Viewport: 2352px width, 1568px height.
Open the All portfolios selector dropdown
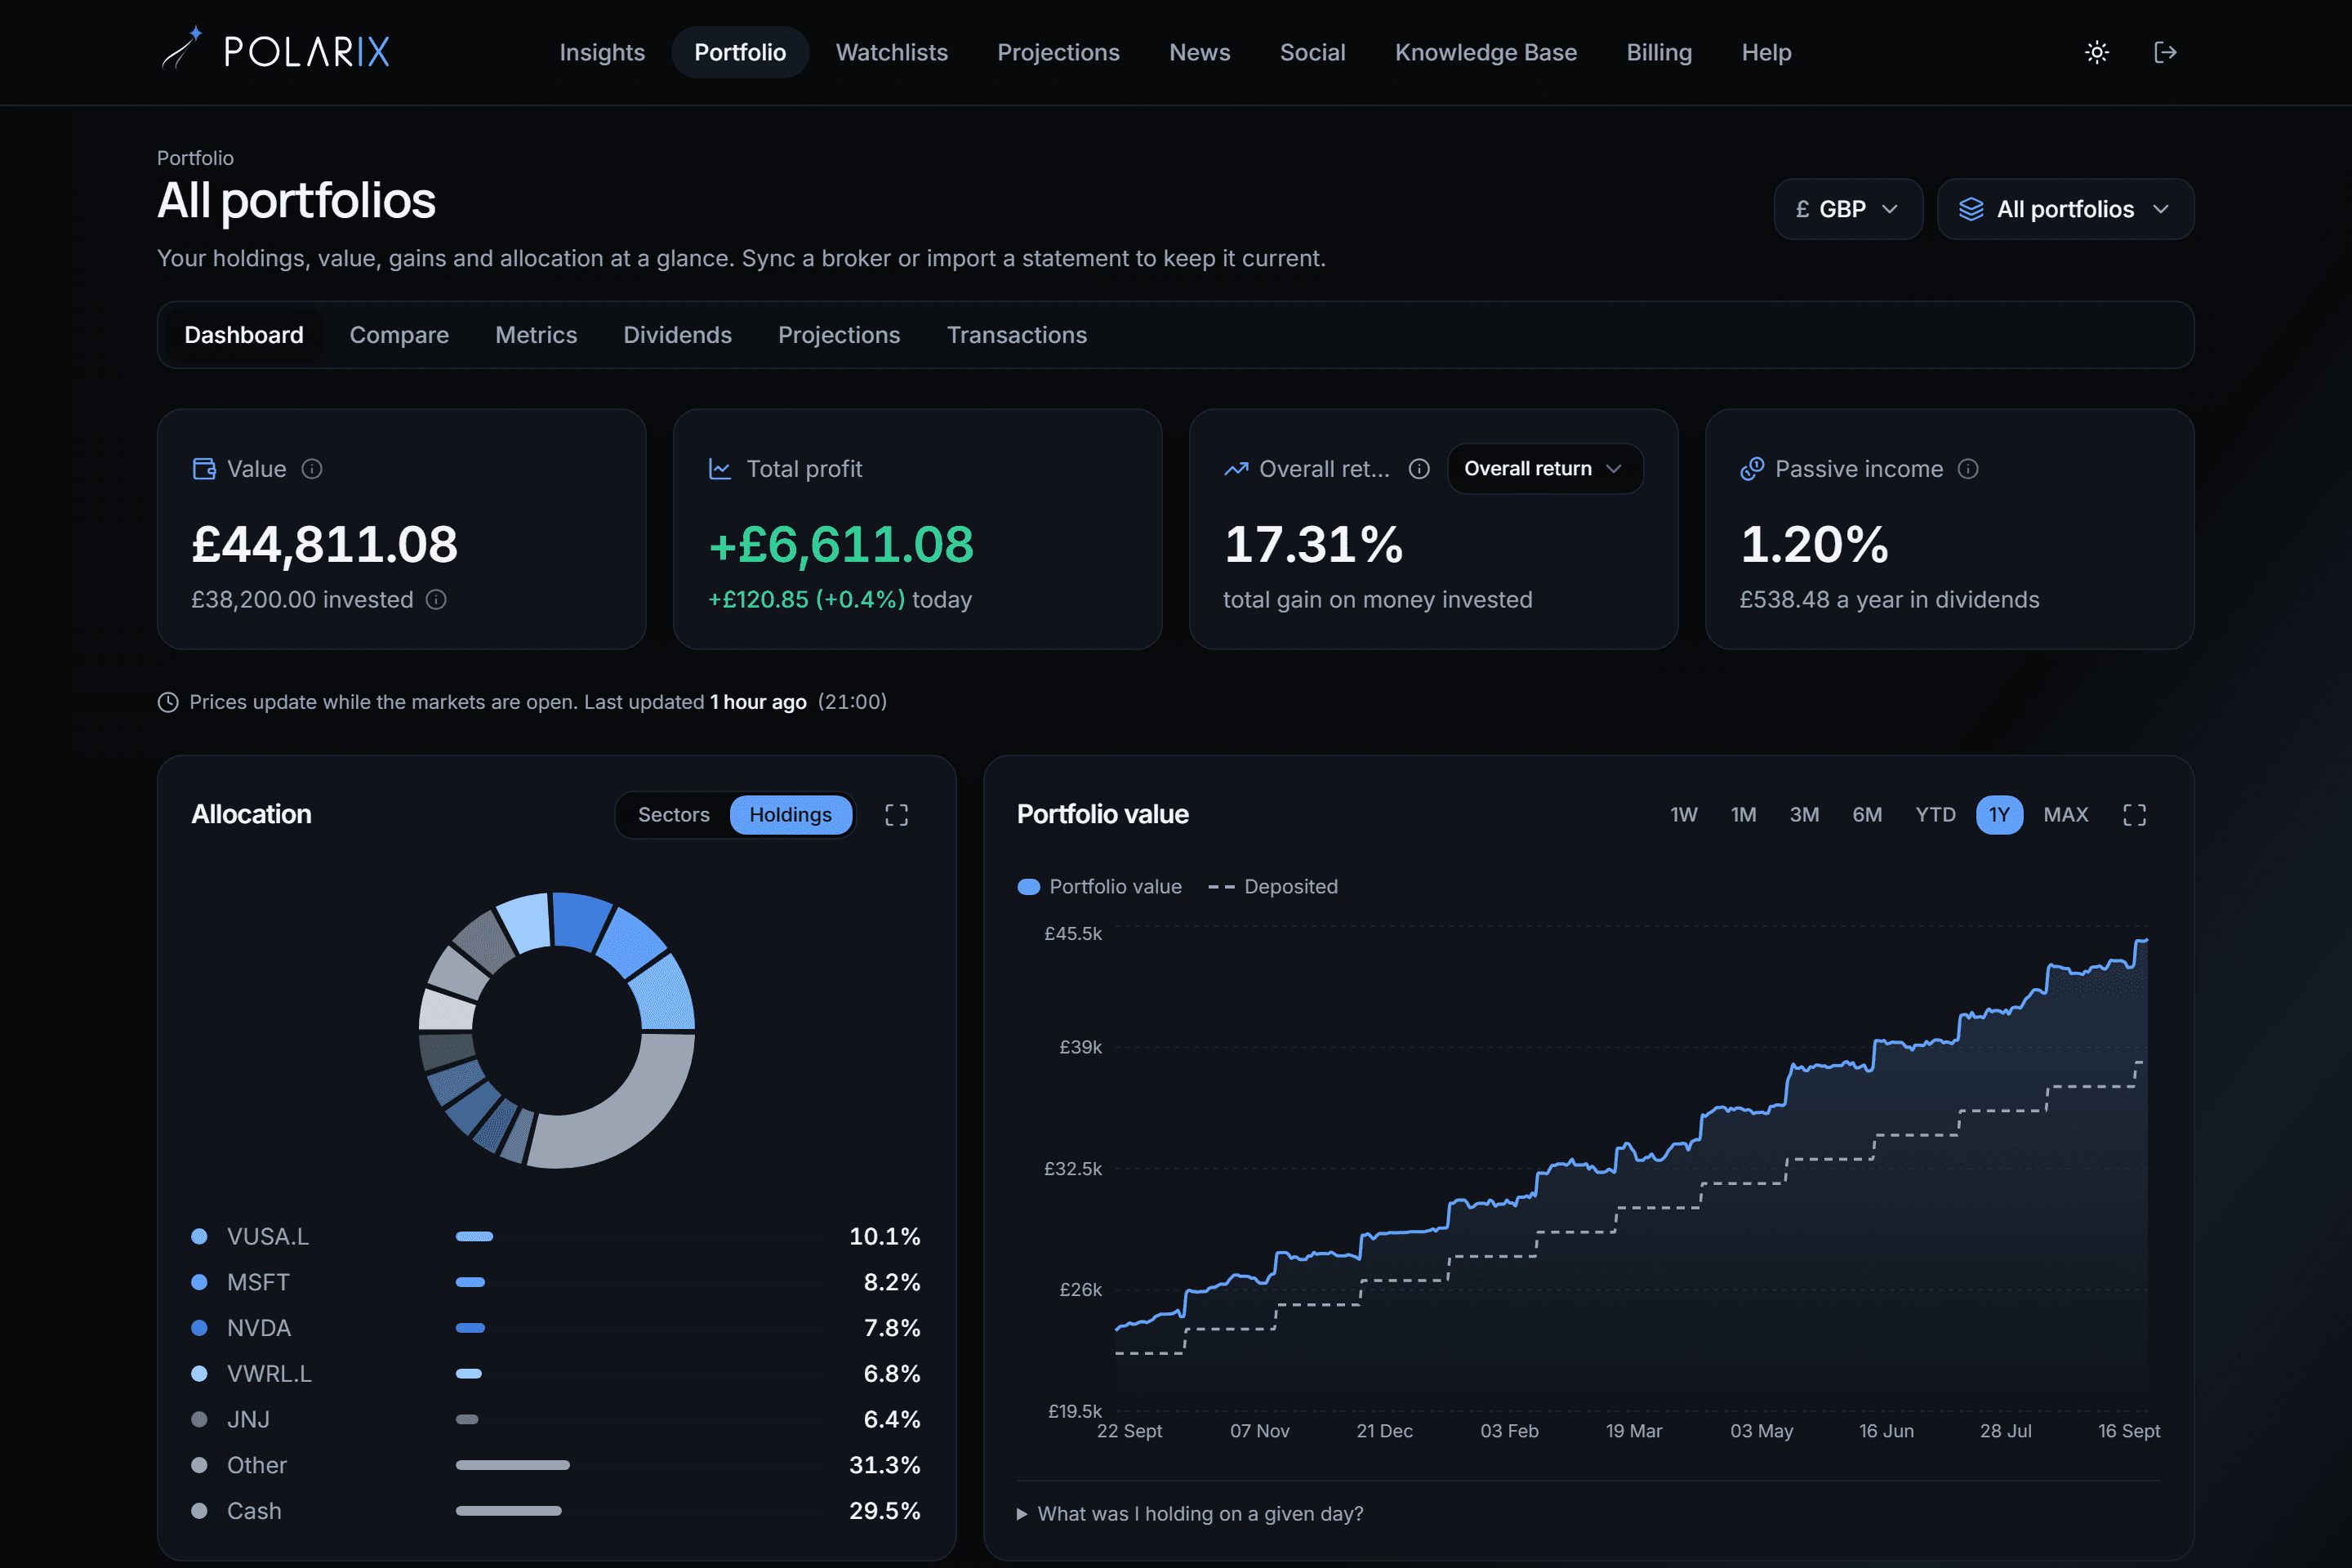click(x=2066, y=209)
